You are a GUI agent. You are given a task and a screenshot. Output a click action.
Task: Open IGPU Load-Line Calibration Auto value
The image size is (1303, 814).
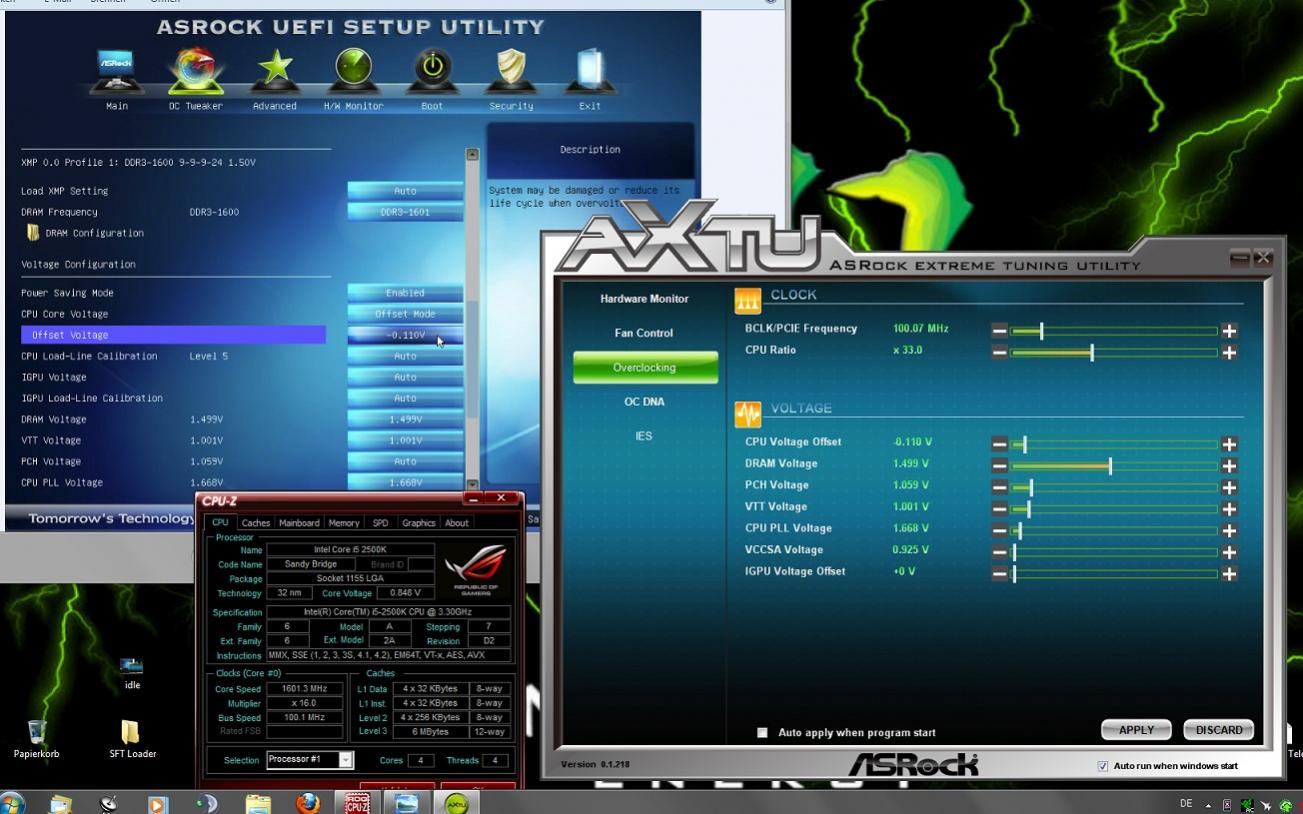405,398
